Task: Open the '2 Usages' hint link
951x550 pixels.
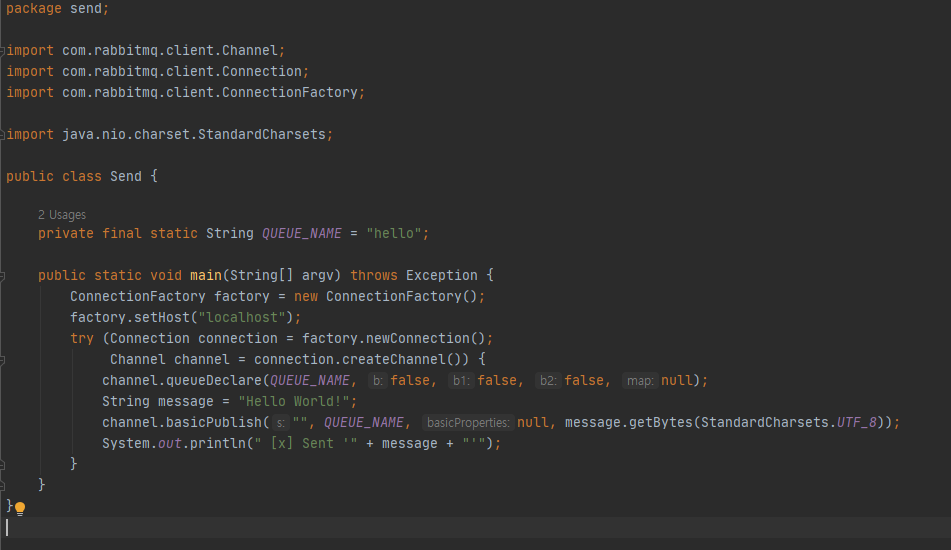Action: pos(62,215)
